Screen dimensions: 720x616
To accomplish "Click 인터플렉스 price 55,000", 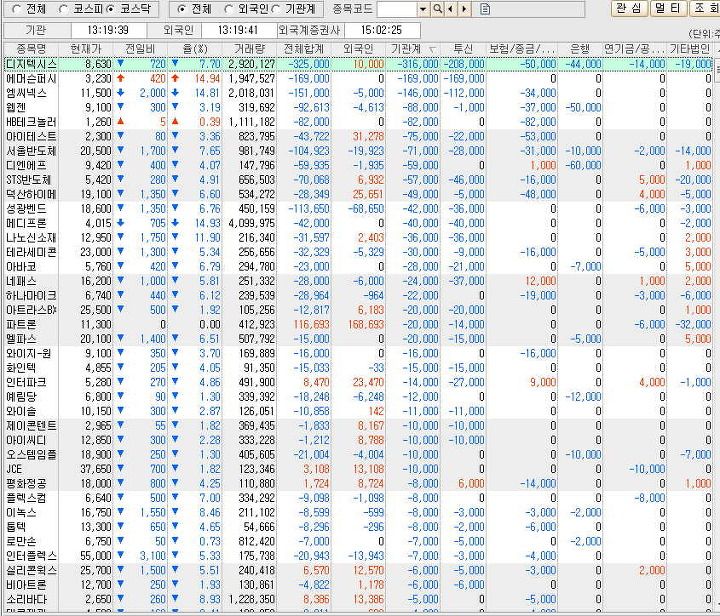I will coord(96,556).
